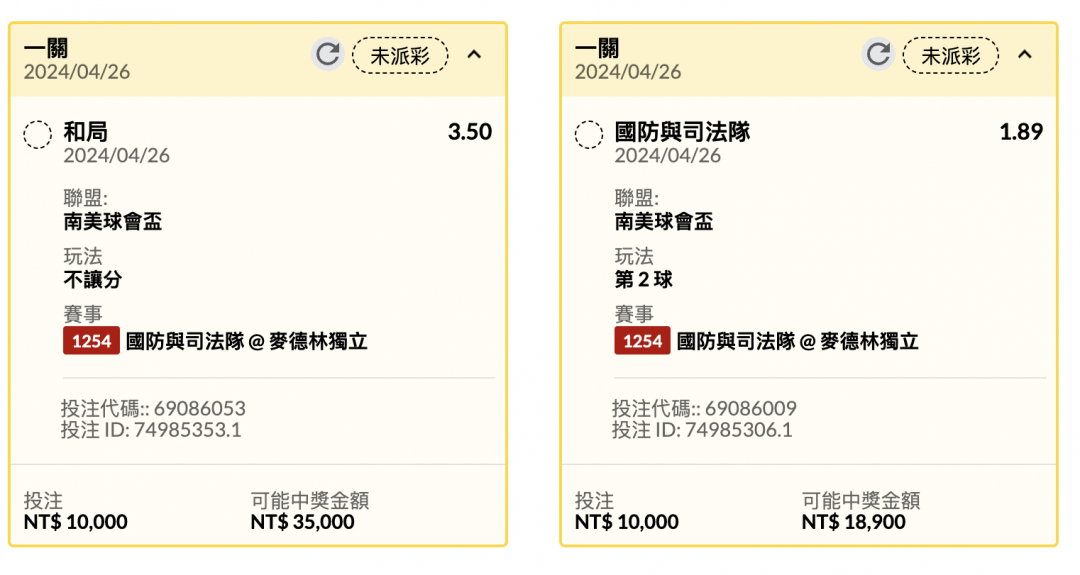
Task: Click the 1.89 odds value
Action: pos(1021,132)
